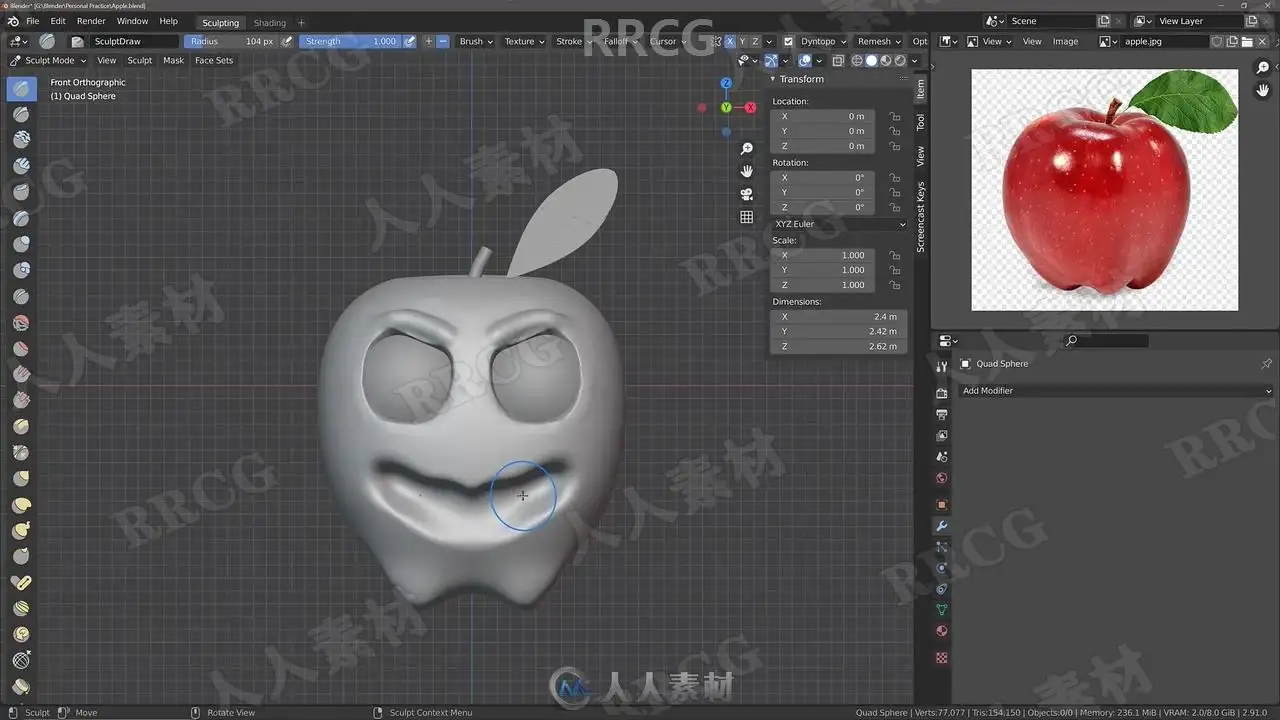
Task: Switch orthographic/perspective with grid icon
Action: point(746,217)
